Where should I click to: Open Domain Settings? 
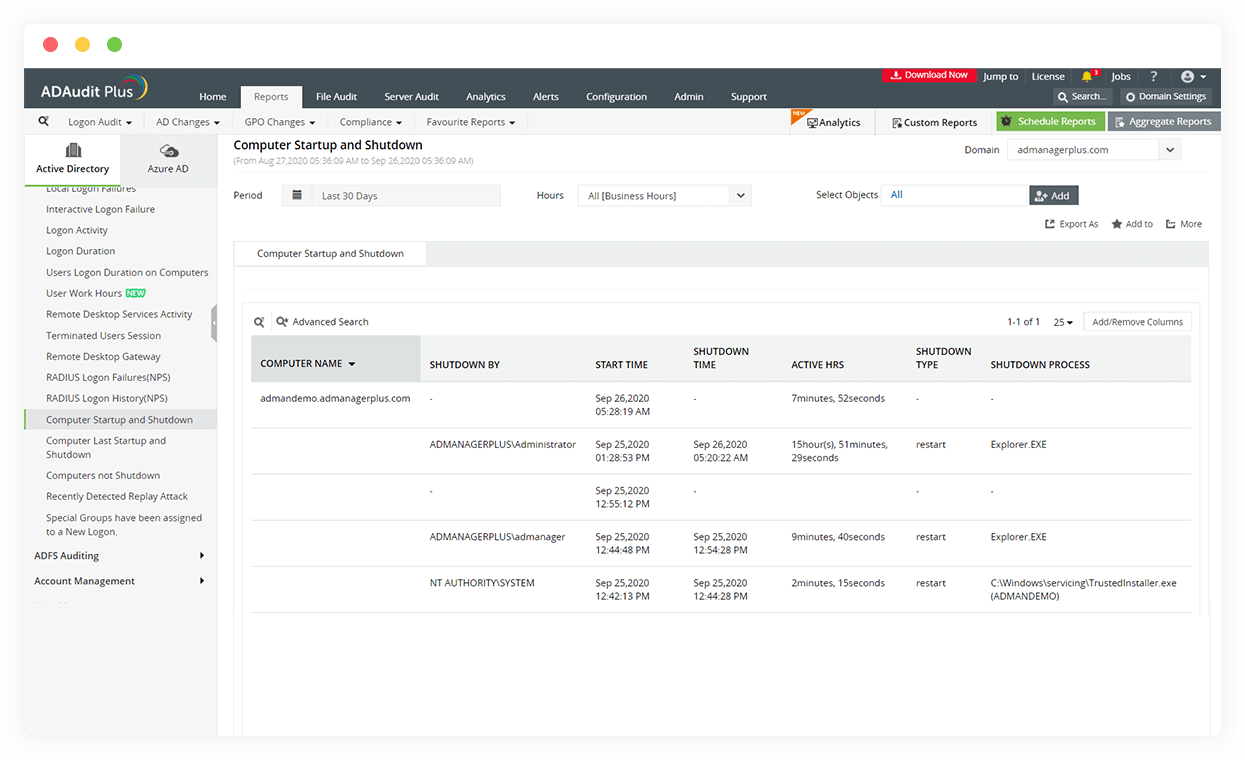pyautogui.click(x=1165, y=97)
